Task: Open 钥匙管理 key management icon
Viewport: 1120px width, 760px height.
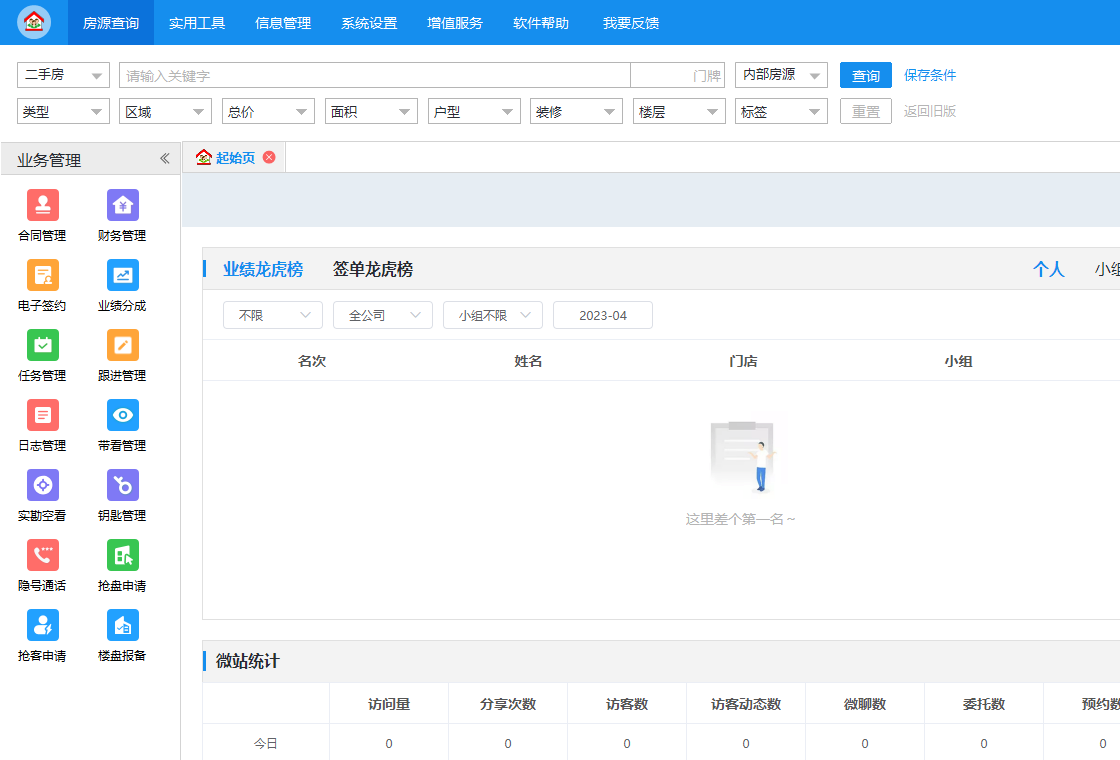Action: click(123, 486)
